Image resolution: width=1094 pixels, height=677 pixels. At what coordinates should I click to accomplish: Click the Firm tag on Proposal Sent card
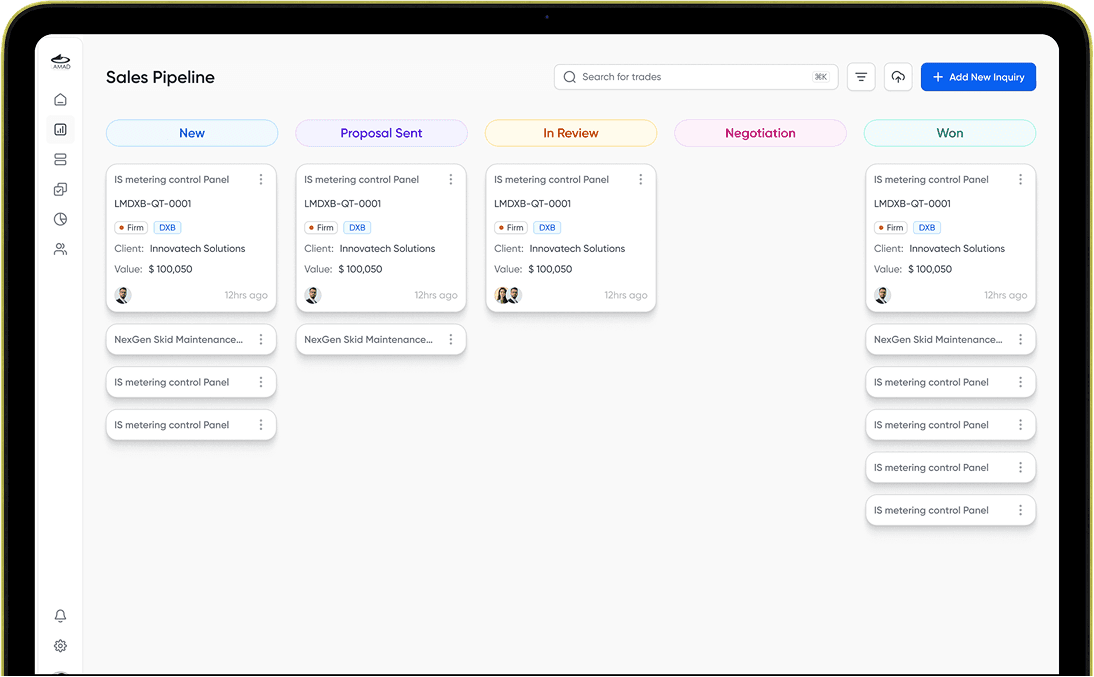[x=321, y=228]
